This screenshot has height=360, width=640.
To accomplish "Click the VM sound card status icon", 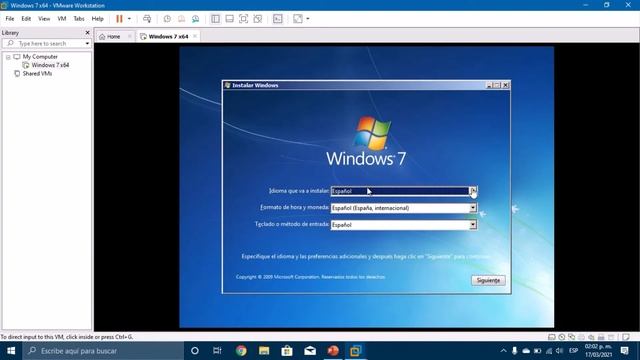I will click(x=591, y=337).
